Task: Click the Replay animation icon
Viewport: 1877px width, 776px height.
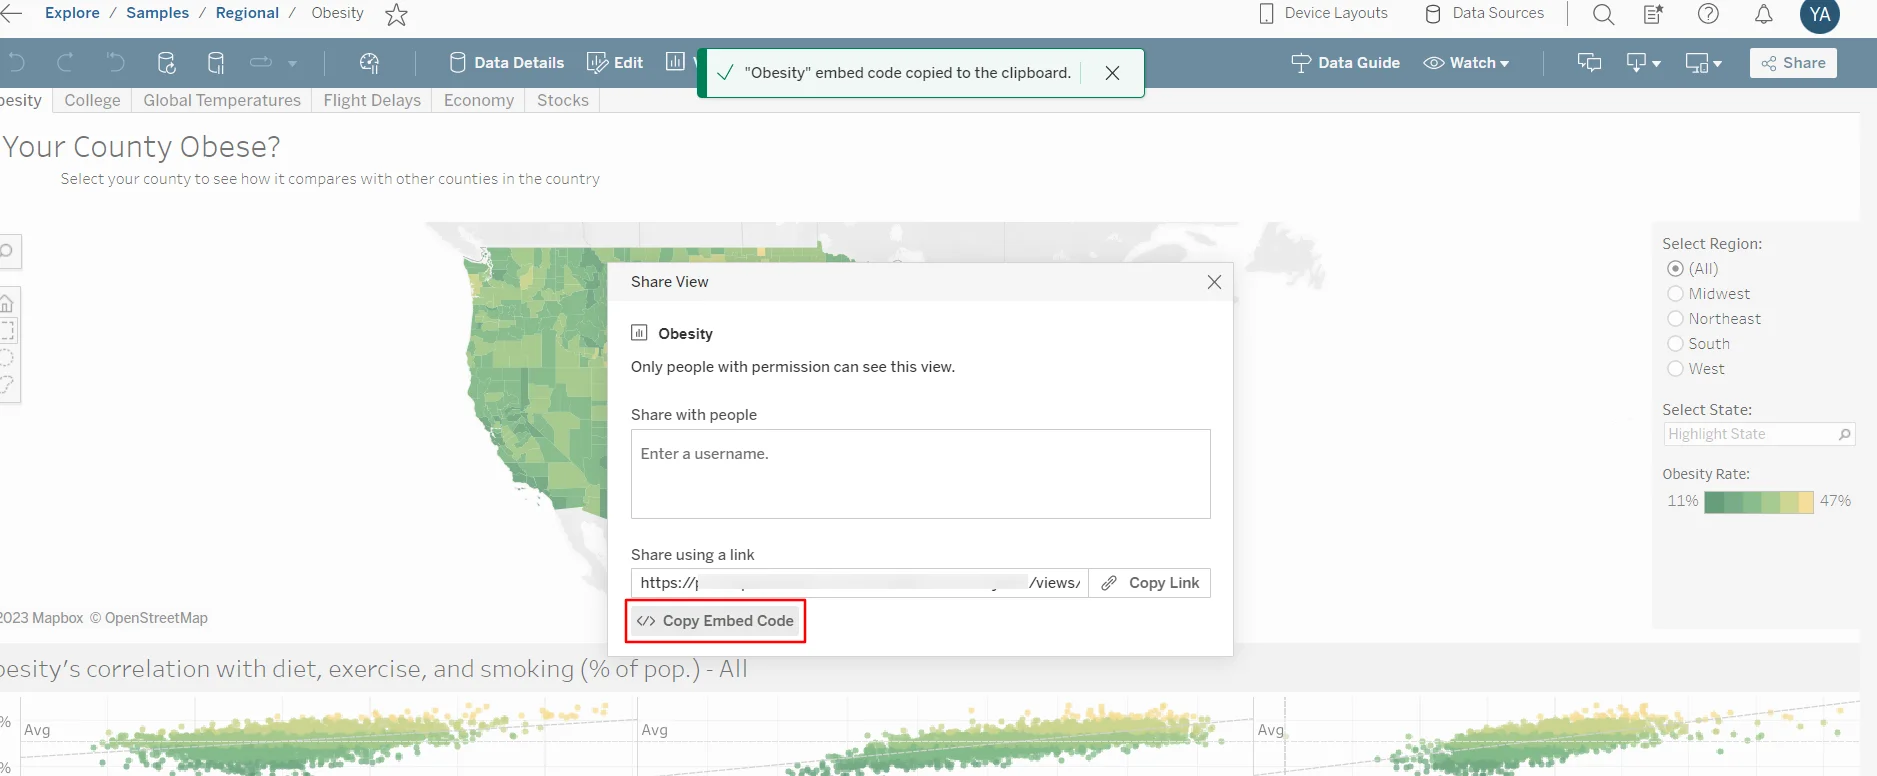Action: click(261, 63)
